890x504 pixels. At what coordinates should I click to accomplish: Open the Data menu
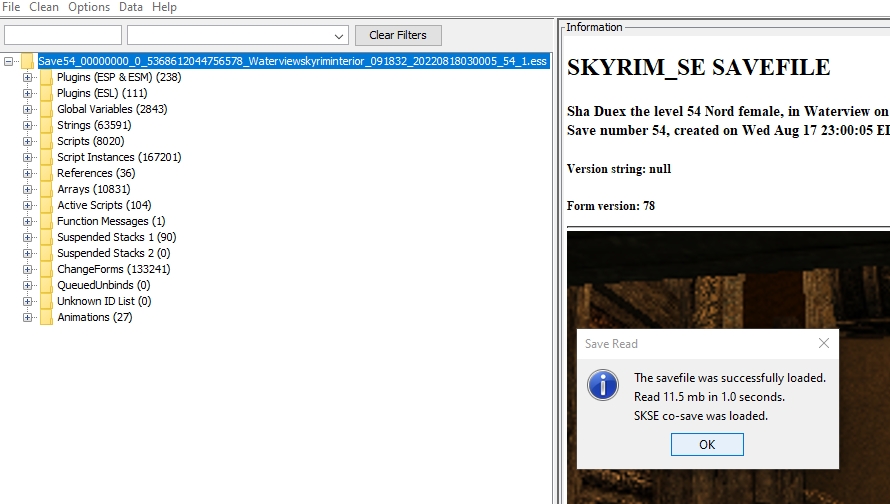pos(131,7)
